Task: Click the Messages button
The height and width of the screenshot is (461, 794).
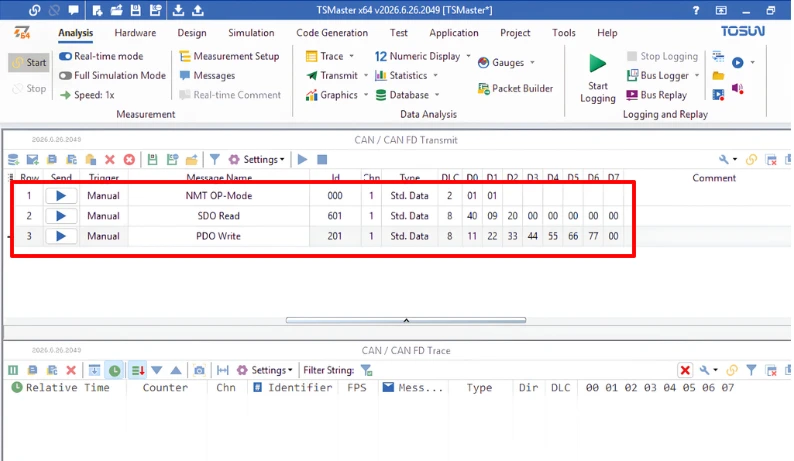Action: [208, 75]
